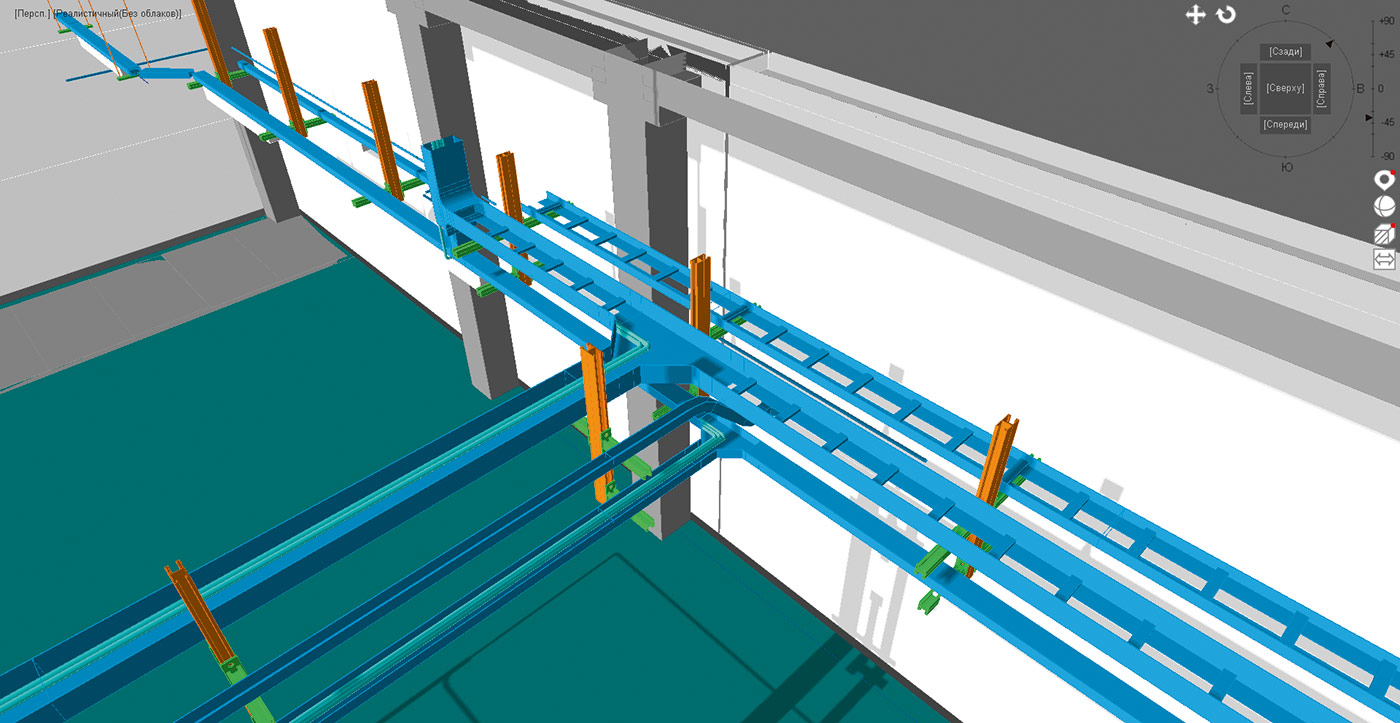Image resolution: width=1400 pixels, height=723 pixels.
Task: Click the rotate view circular arrow icon
Action: coord(1226,15)
